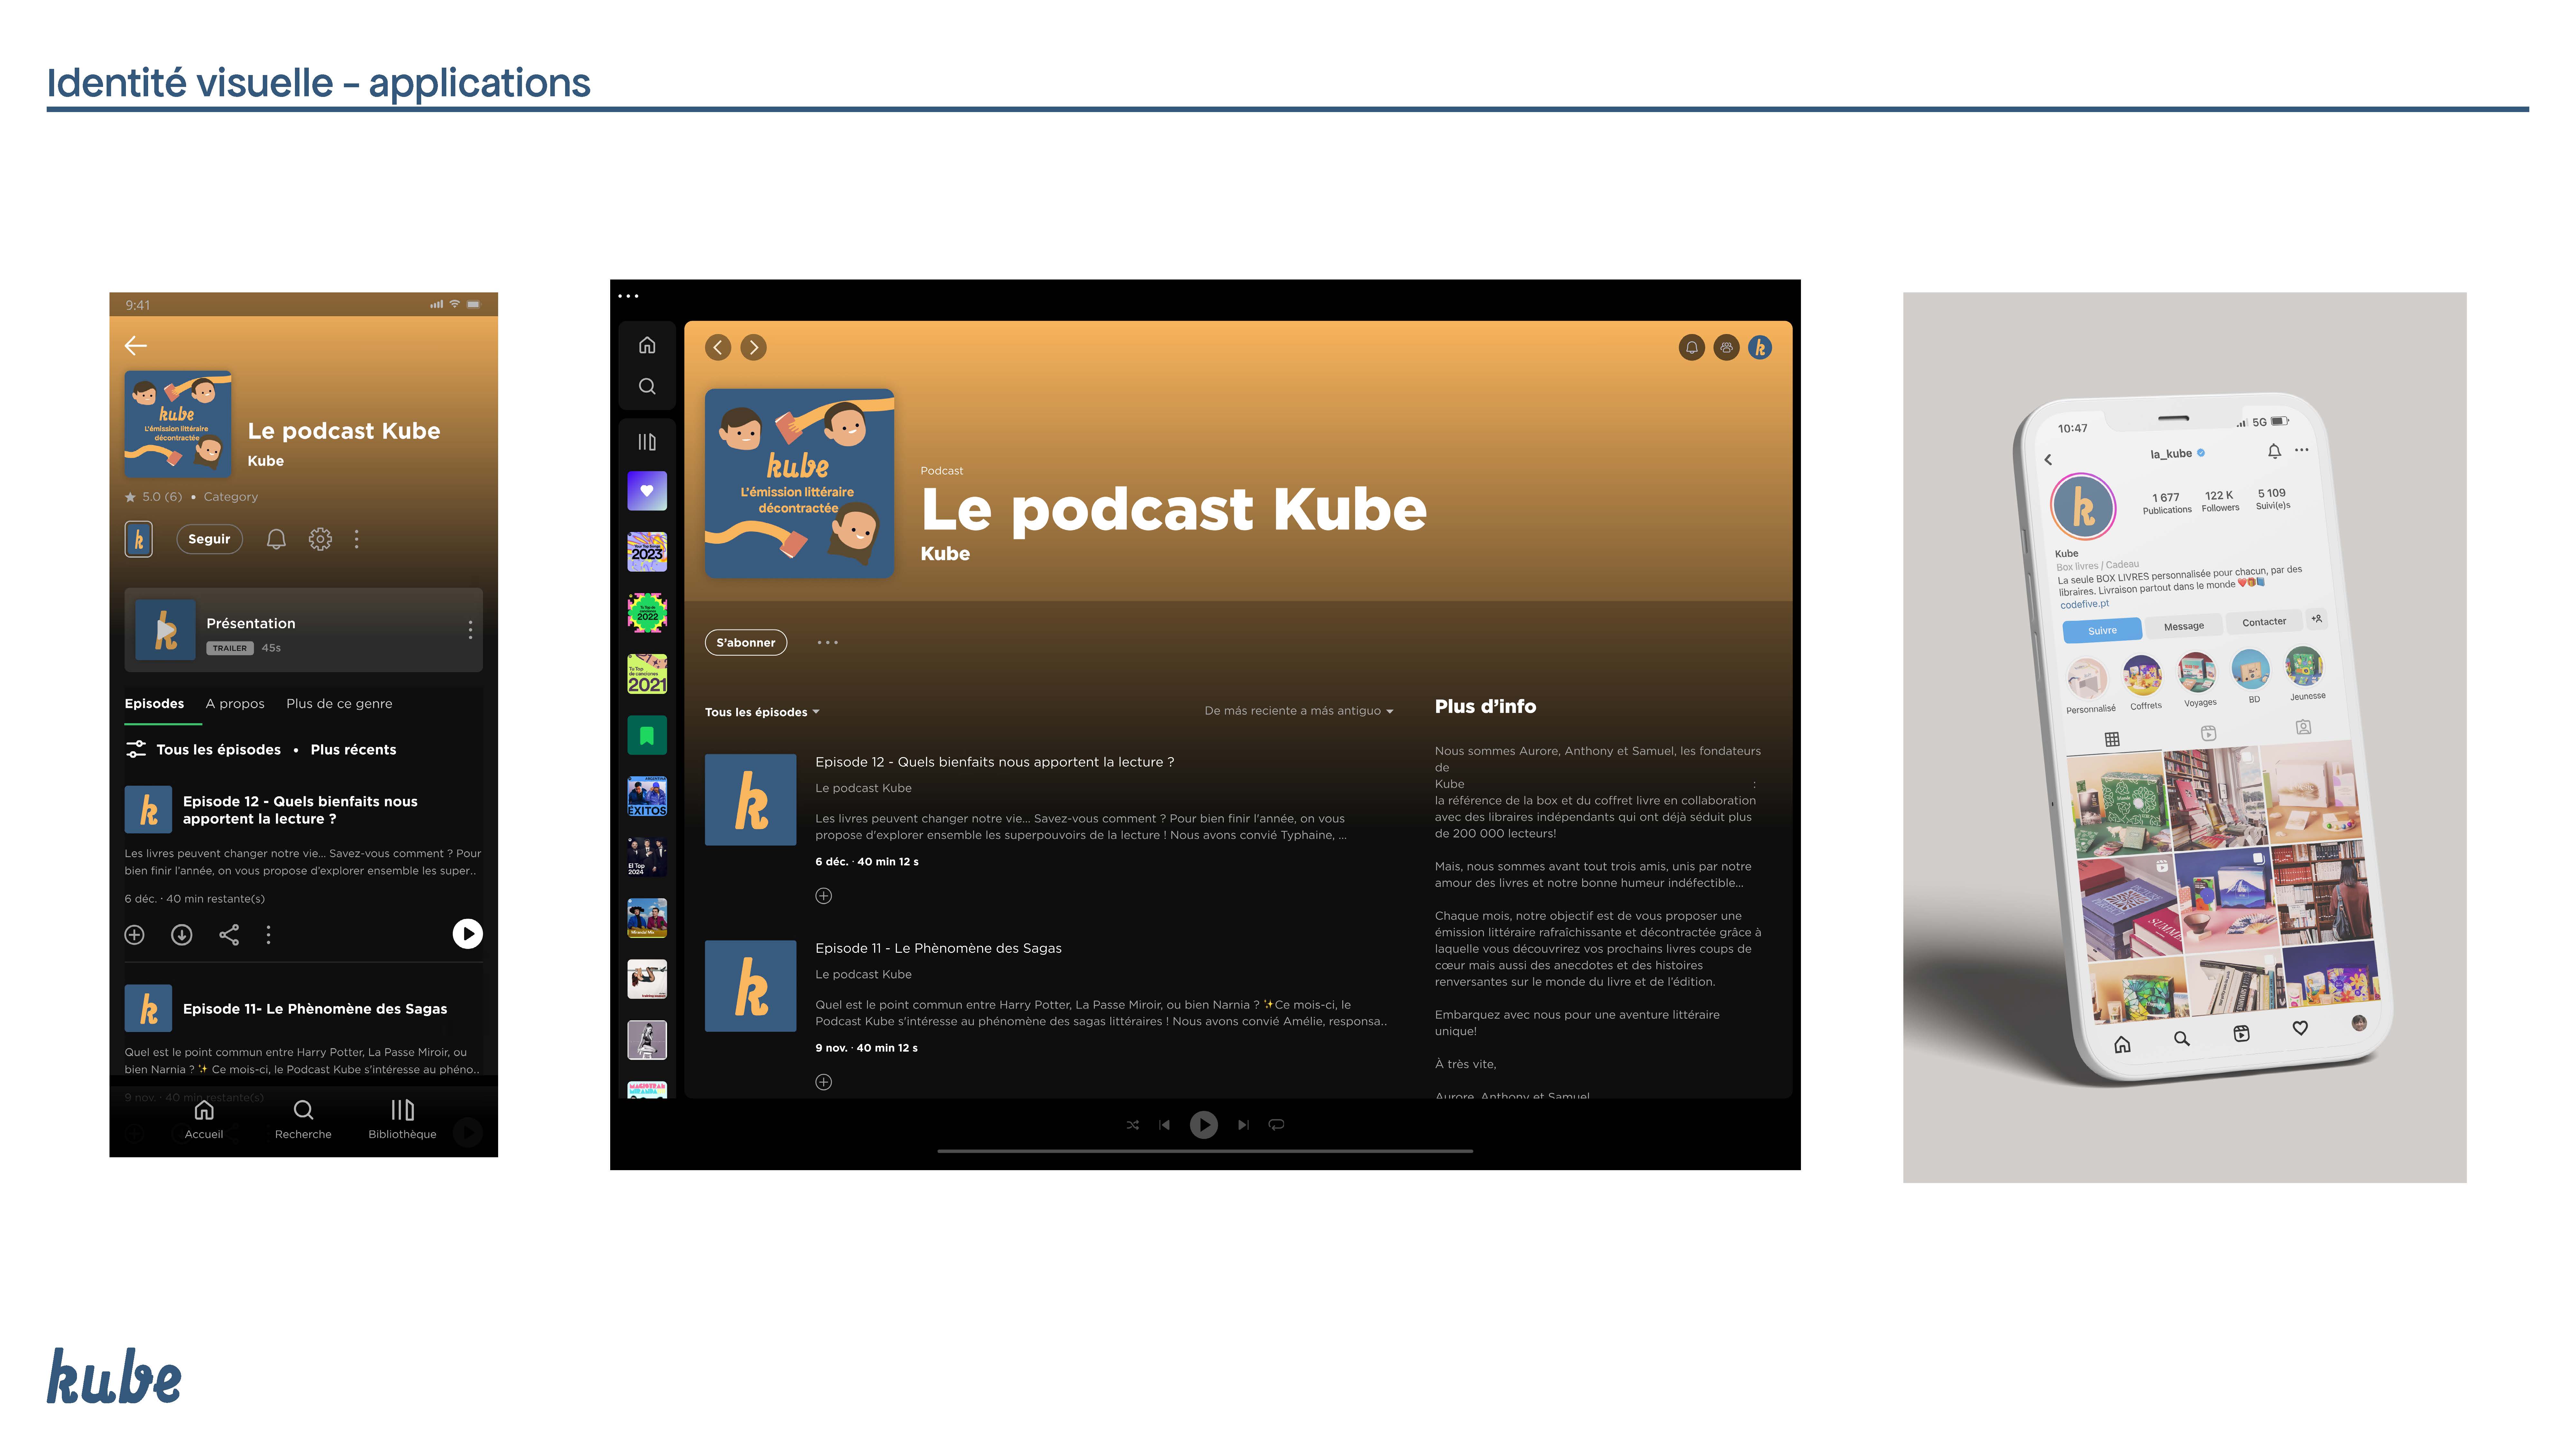
Task: Go forward with the right chevron in desktop app
Action: pyautogui.click(x=753, y=347)
